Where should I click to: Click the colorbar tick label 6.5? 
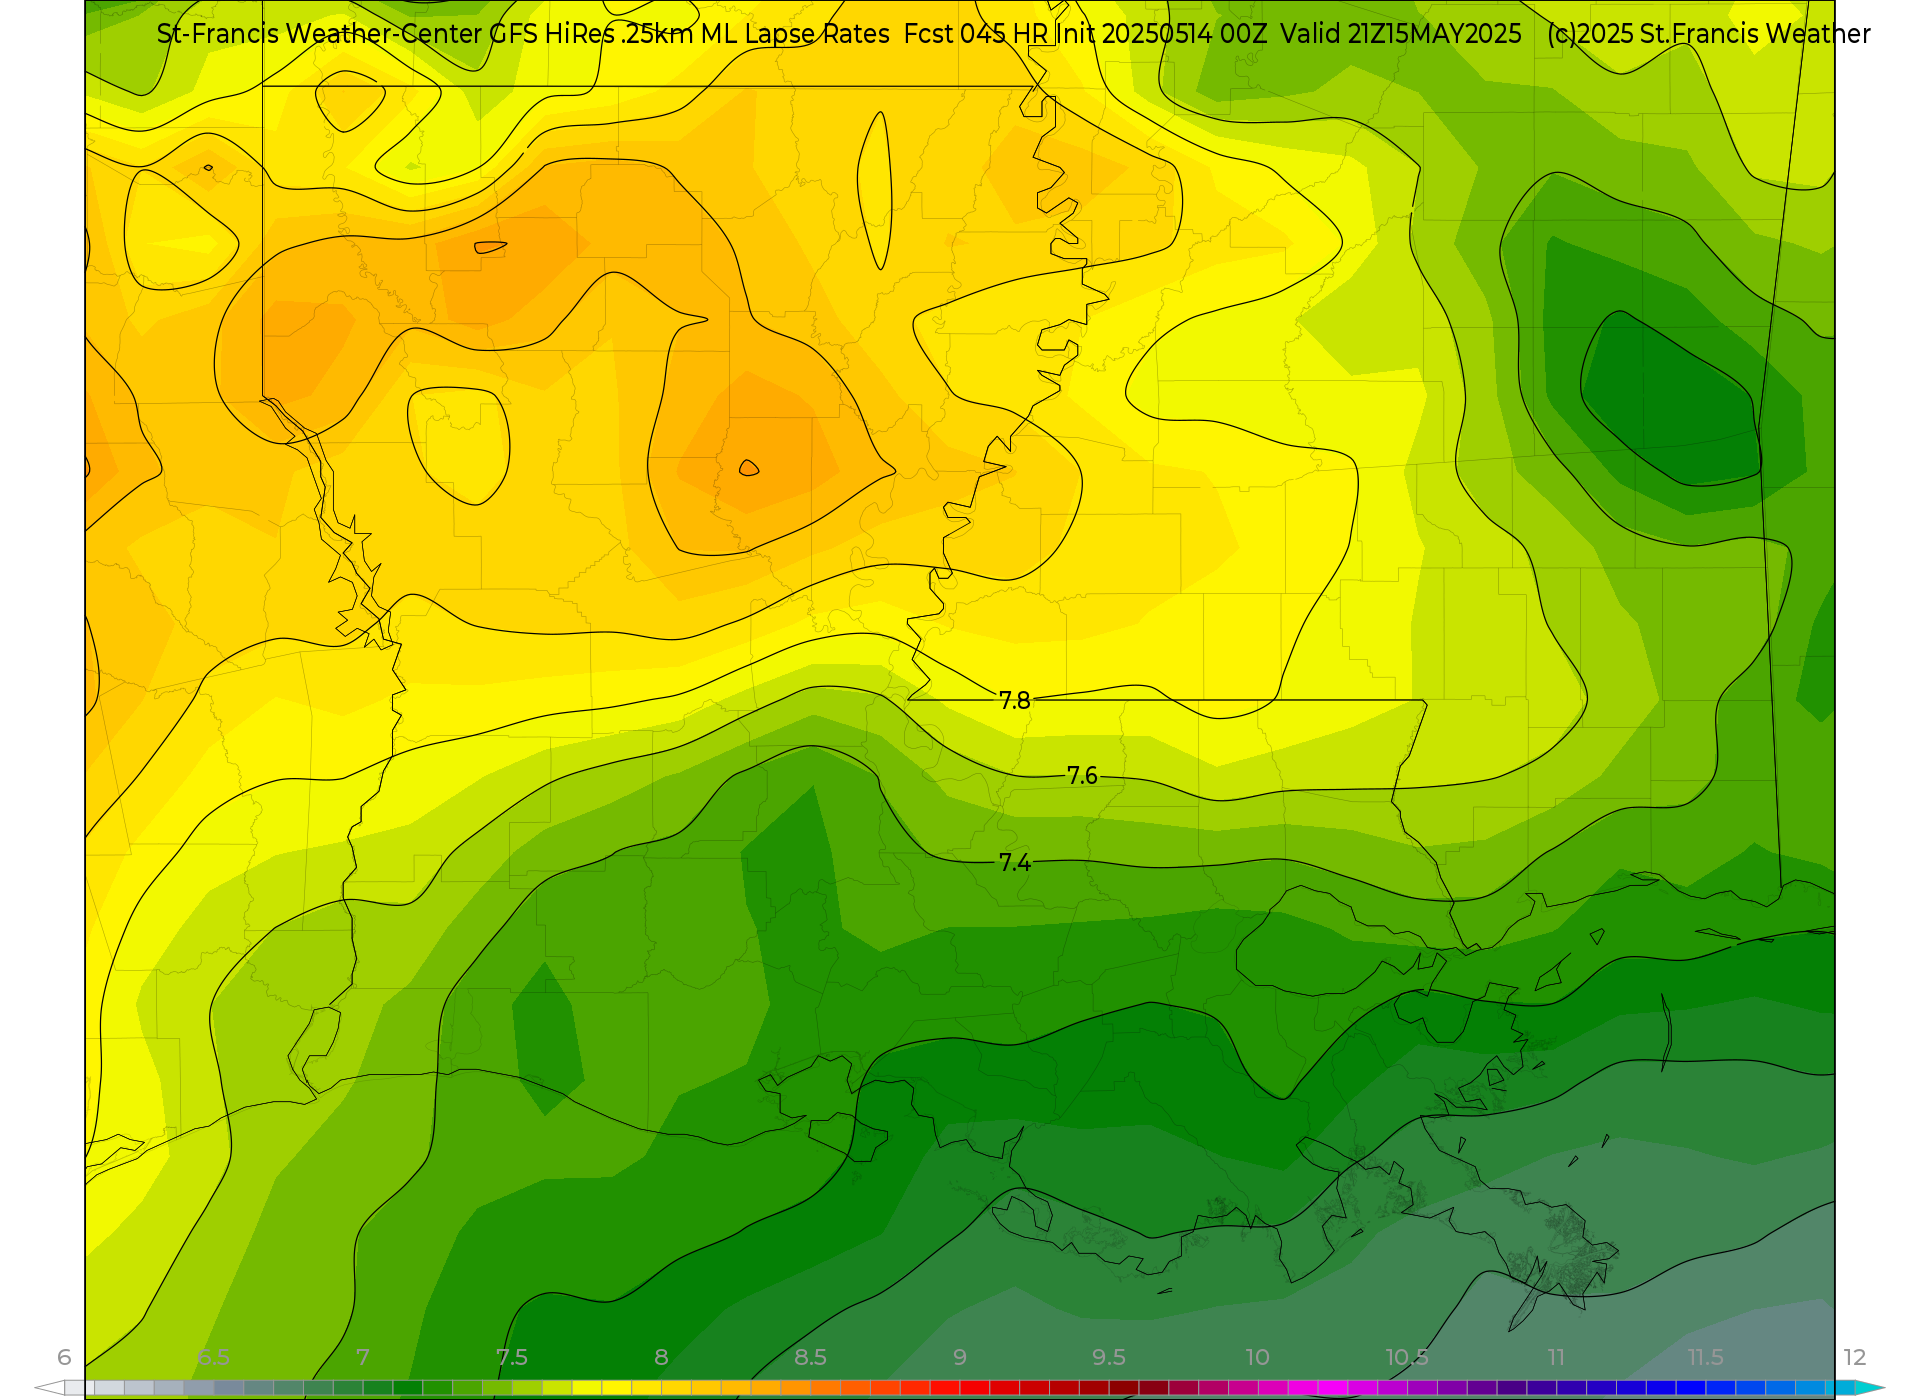click(x=213, y=1357)
